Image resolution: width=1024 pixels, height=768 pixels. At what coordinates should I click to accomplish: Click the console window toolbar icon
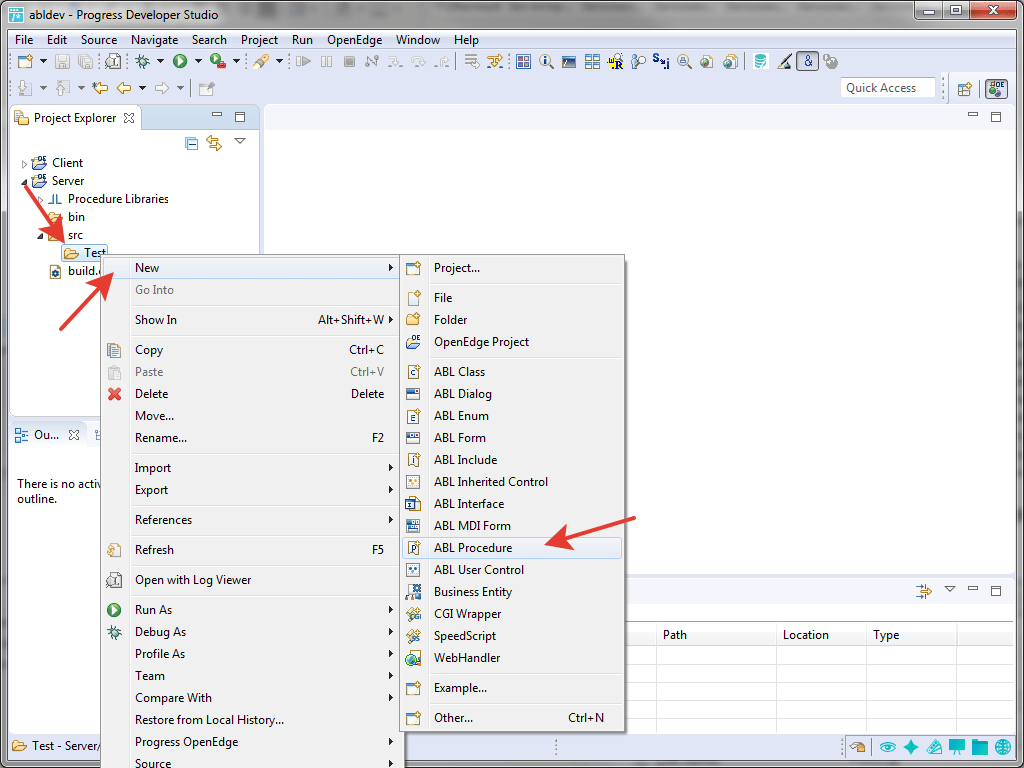coord(569,61)
